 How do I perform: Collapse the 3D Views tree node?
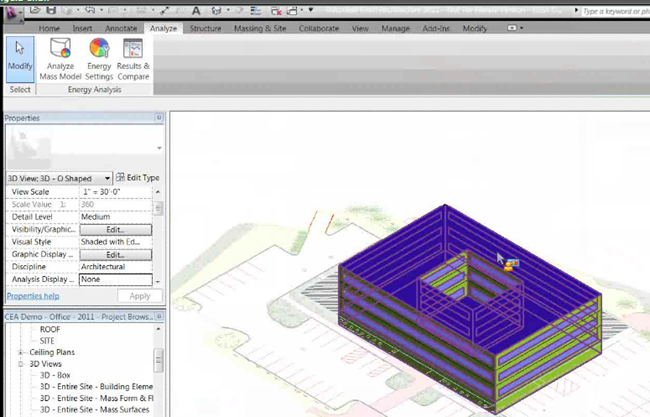21,365
